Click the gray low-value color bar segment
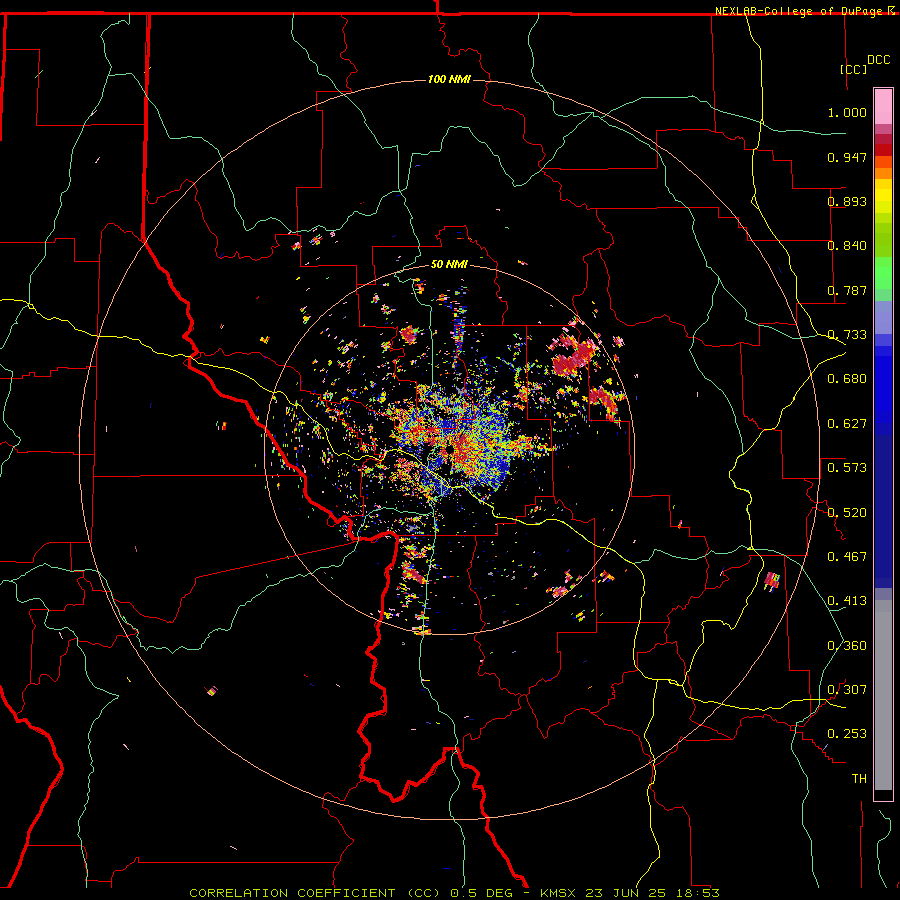The width and height of the screenshot is (900, 900). click(x=883, y=695)
